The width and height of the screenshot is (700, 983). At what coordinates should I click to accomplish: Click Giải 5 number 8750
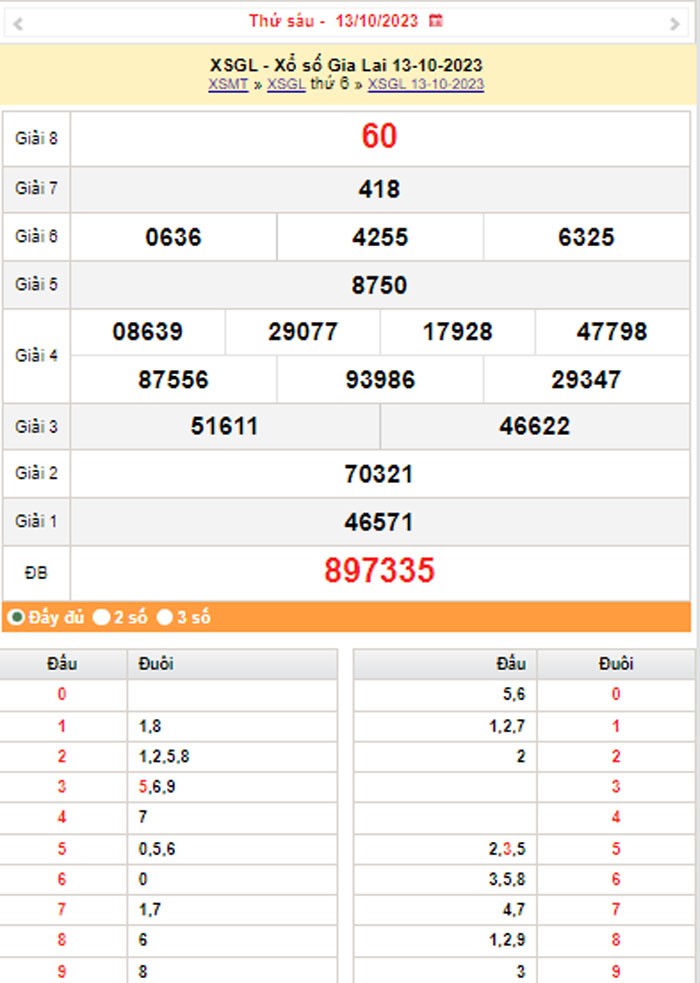click(379, 285)
